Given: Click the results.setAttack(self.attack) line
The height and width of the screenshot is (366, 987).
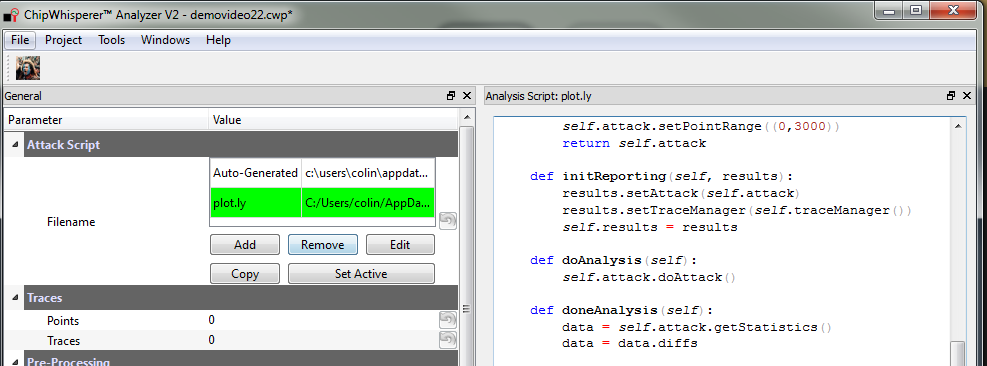Looking at the screenshot, I should click(681, 193).
